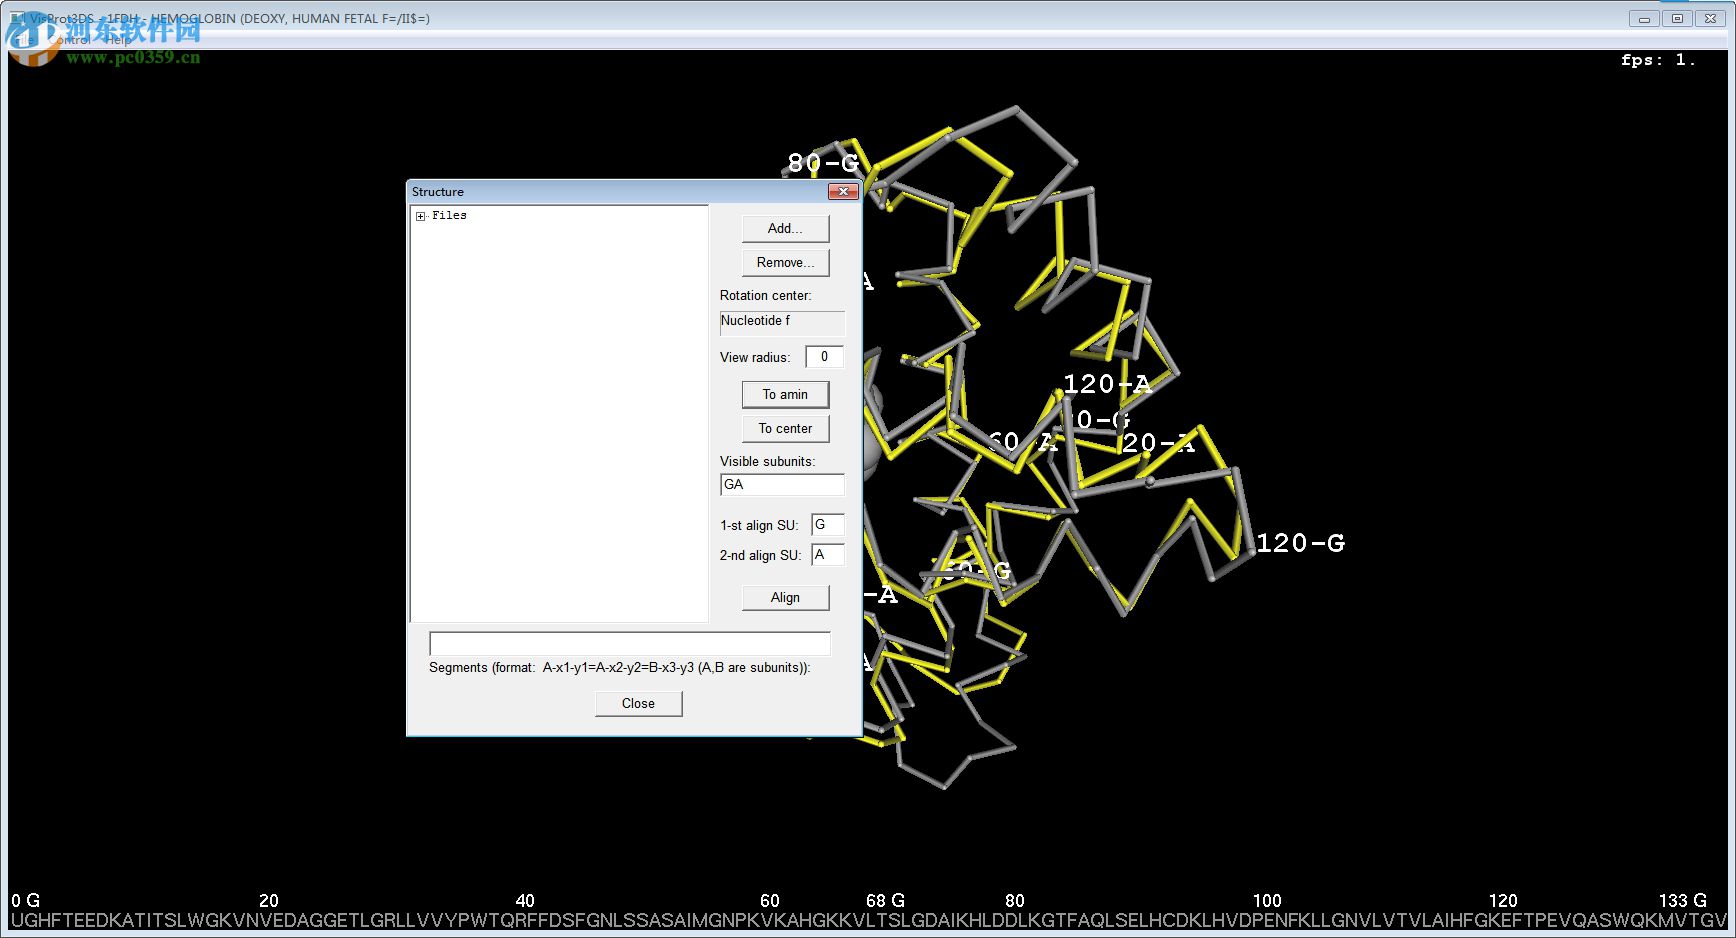Image resolution: width=1736 pixels, height=938 pixels.
Task: Click position marker 20 on sequence bar
Action: [269, 901]
